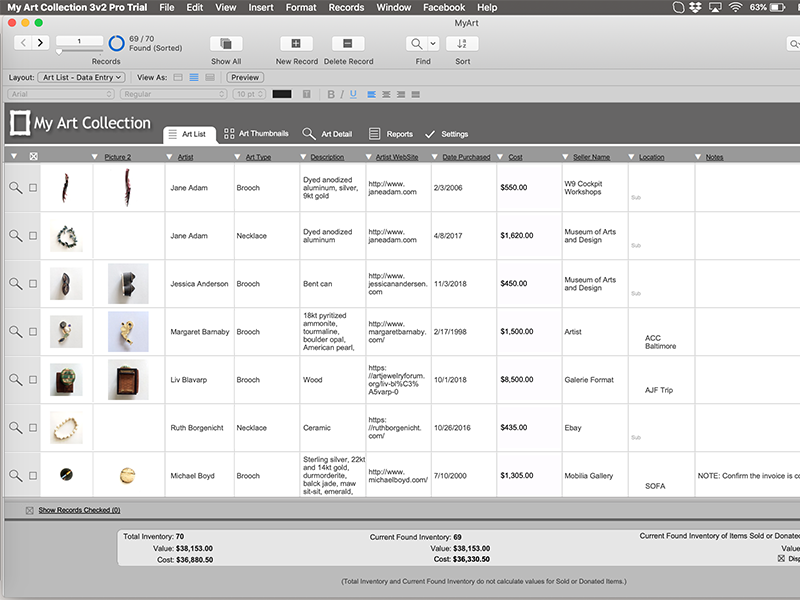Click the My Art Collection frame logo
The image size is (800, 600).
pos(20,123)
